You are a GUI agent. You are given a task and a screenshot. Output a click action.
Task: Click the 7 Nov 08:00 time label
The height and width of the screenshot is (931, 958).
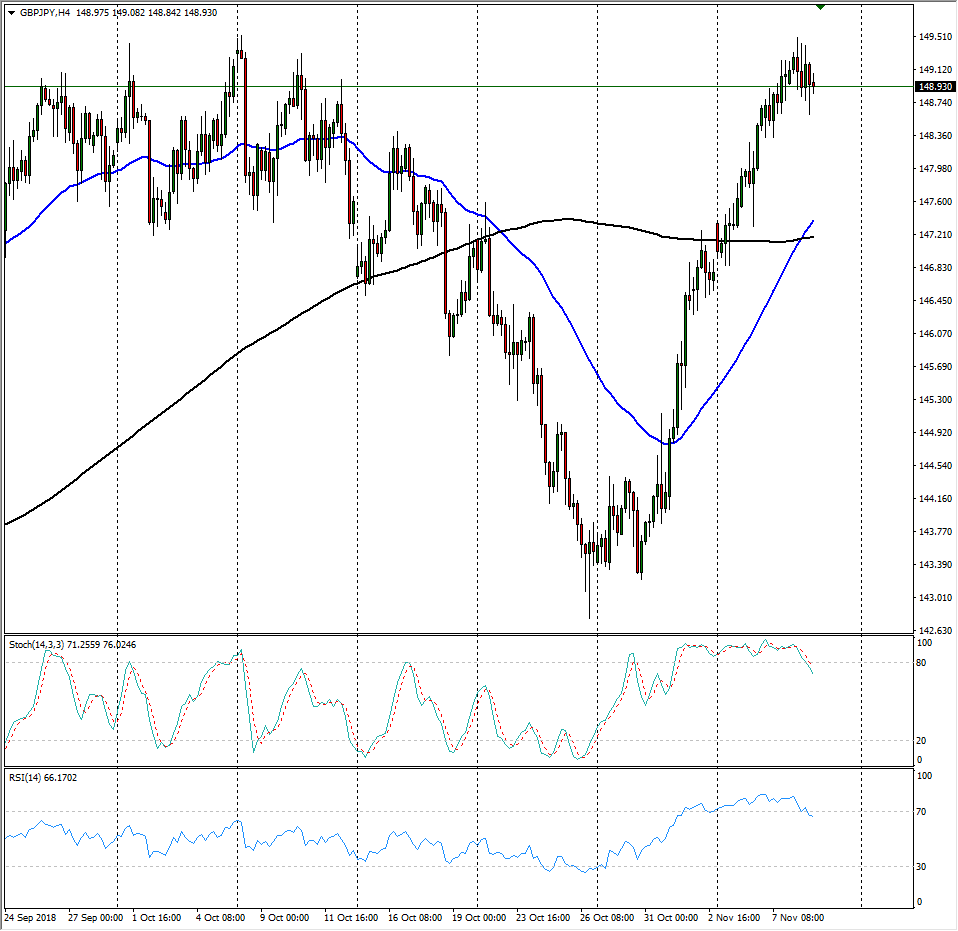pos(796,916)
